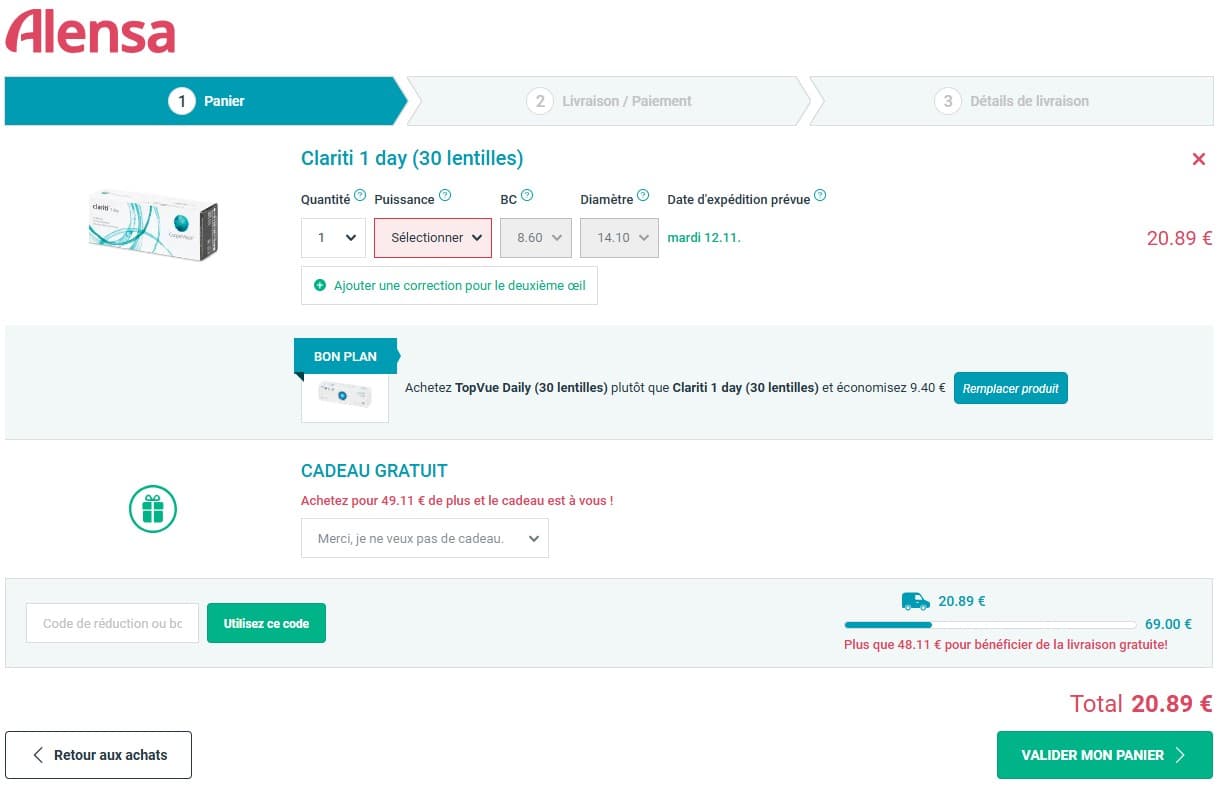
Task: Click help icon beside Diamètre label
Action: point(643,196)
